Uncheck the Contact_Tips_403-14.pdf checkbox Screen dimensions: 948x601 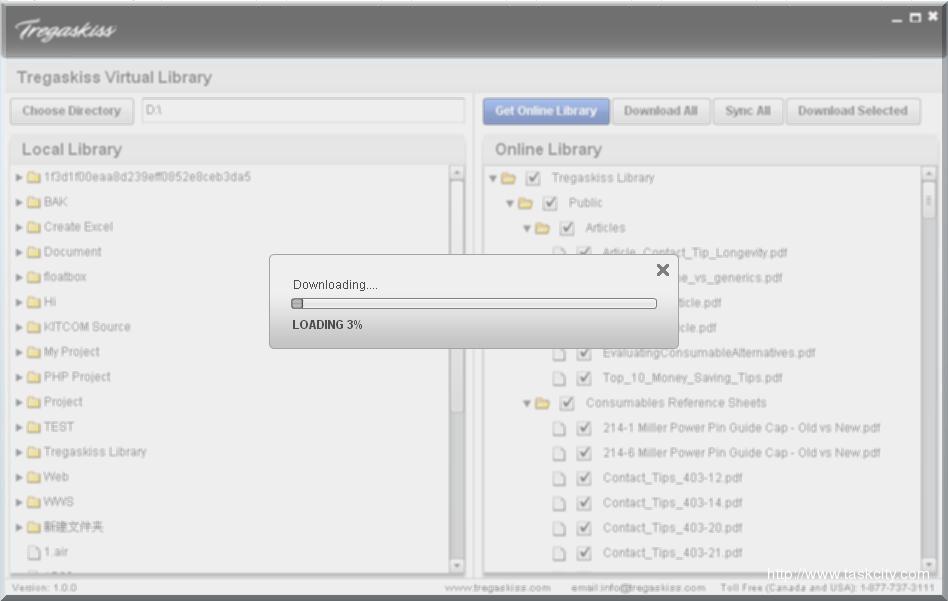pos(583,503)
